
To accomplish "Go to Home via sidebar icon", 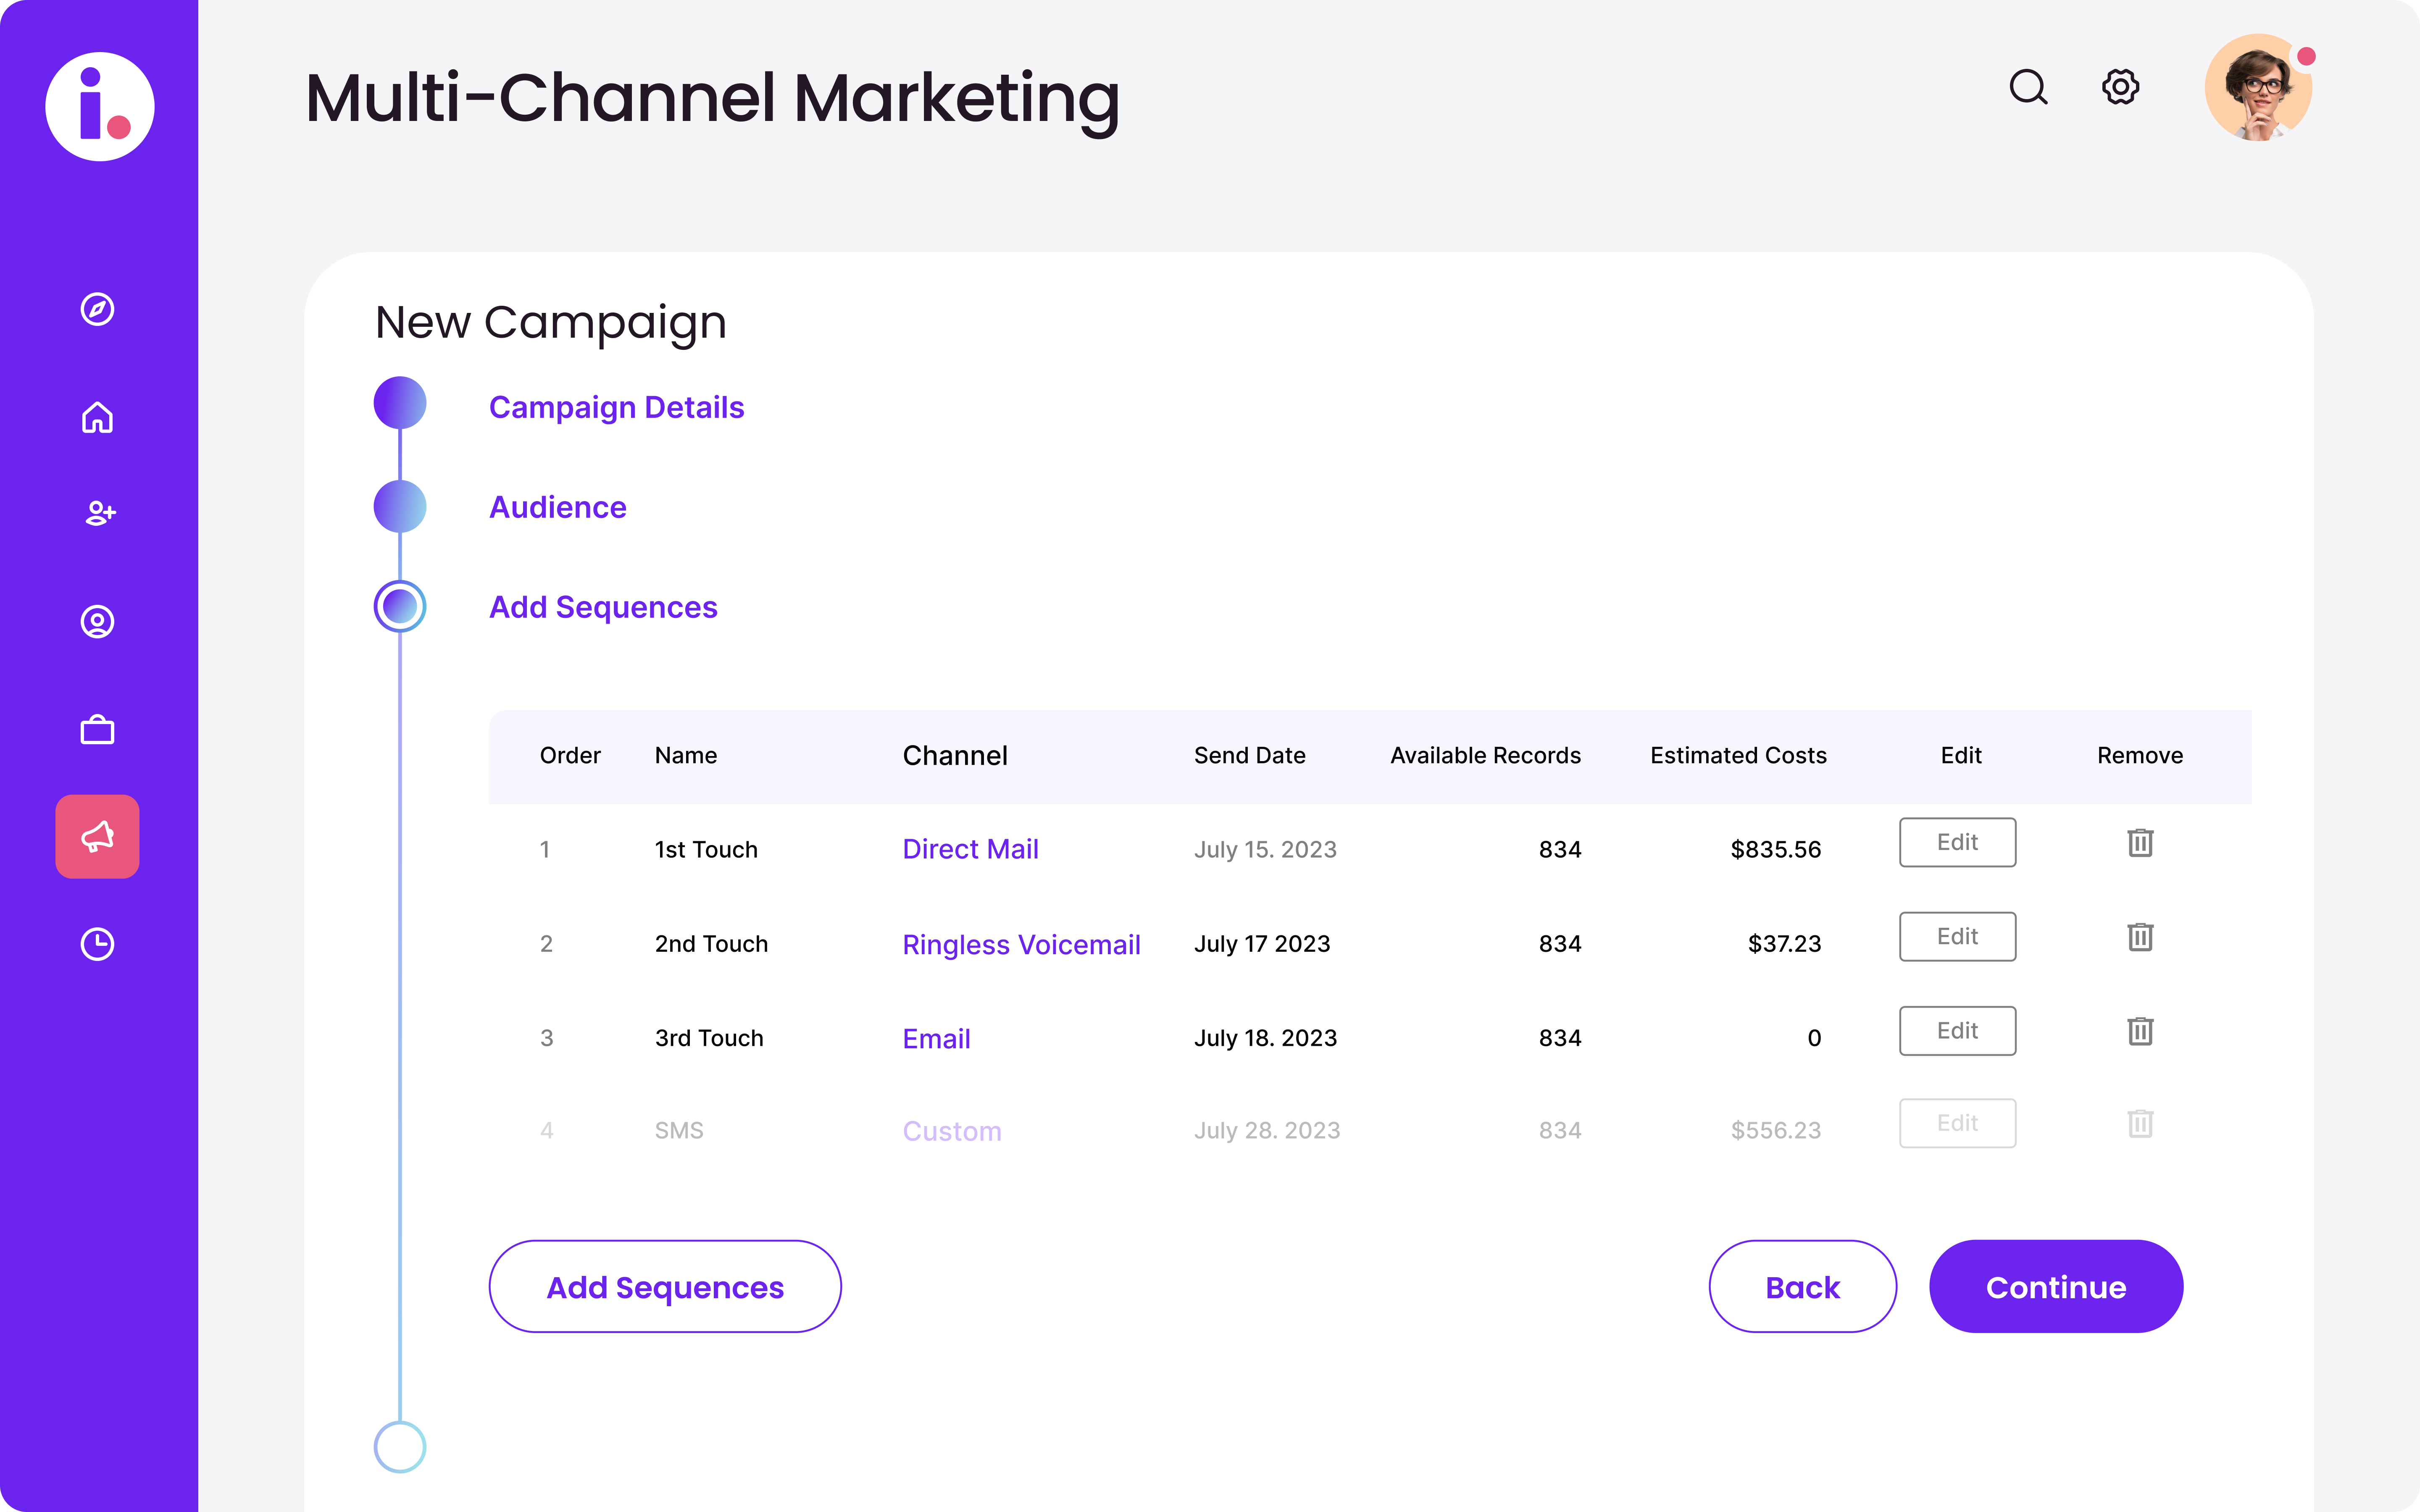I will [x=97, y=417].
